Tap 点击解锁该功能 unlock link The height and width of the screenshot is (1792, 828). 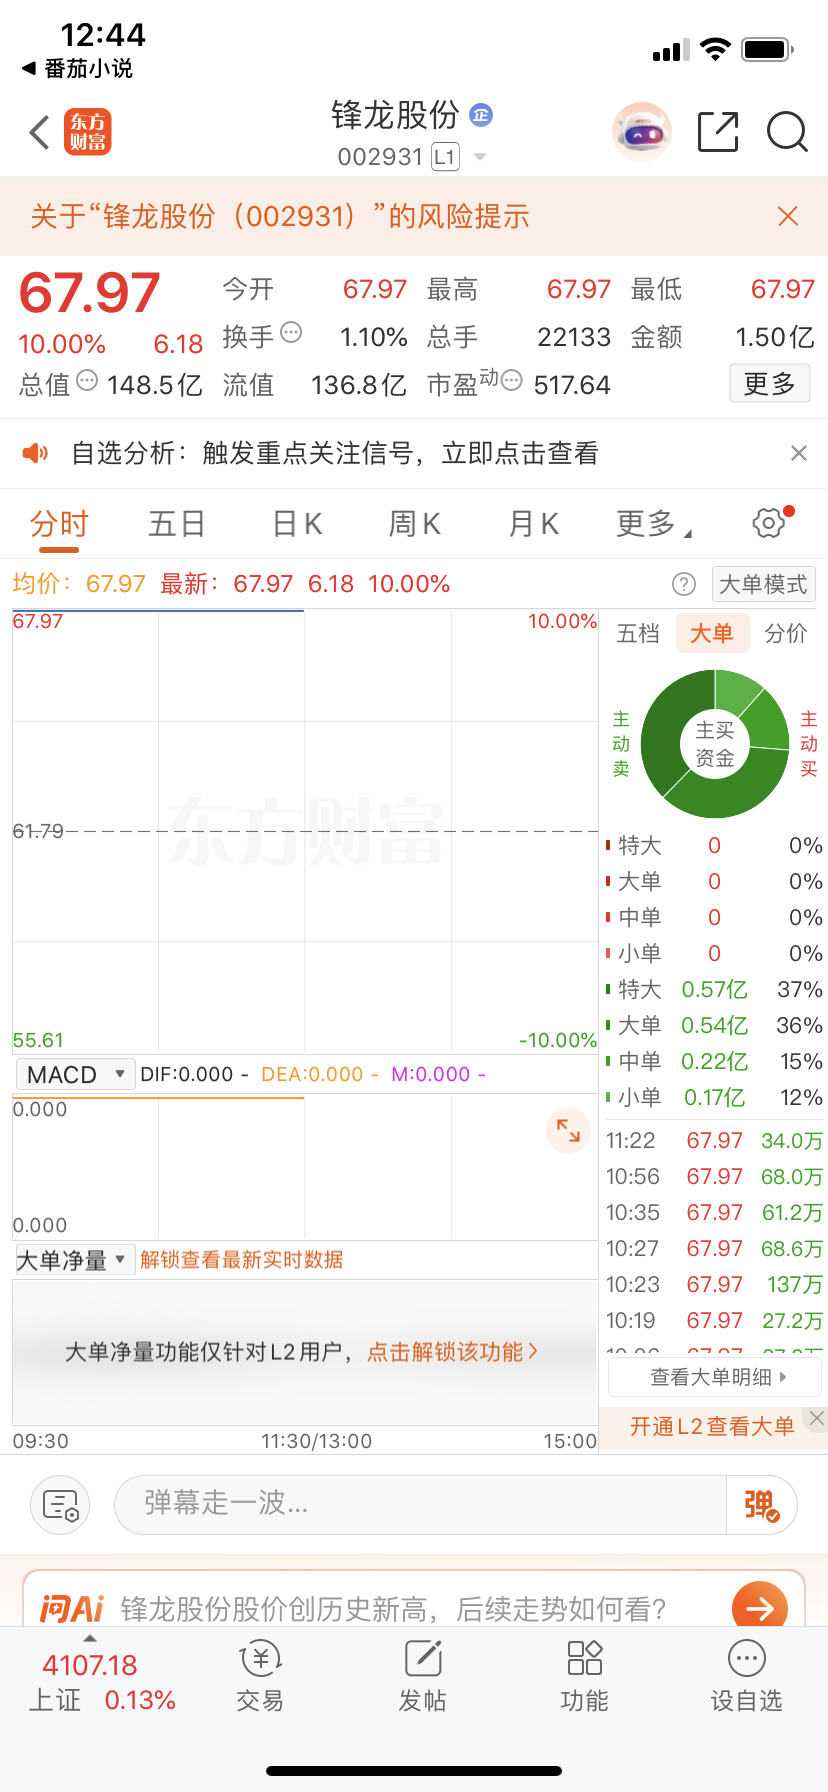pos(452,1352)
